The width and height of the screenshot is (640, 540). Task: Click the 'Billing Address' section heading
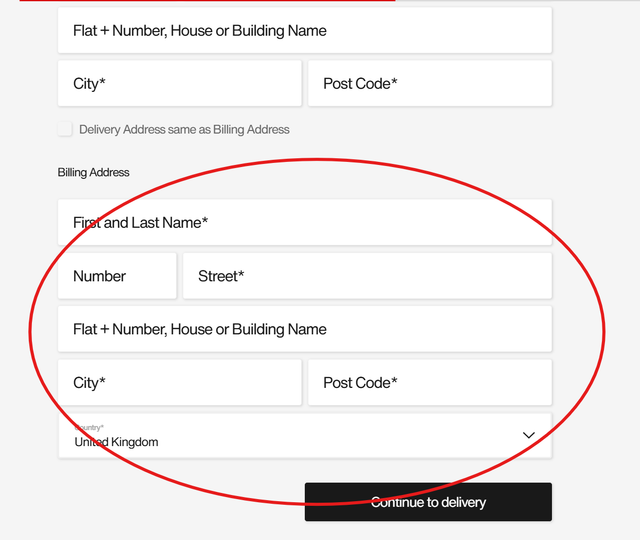(94, 172)
